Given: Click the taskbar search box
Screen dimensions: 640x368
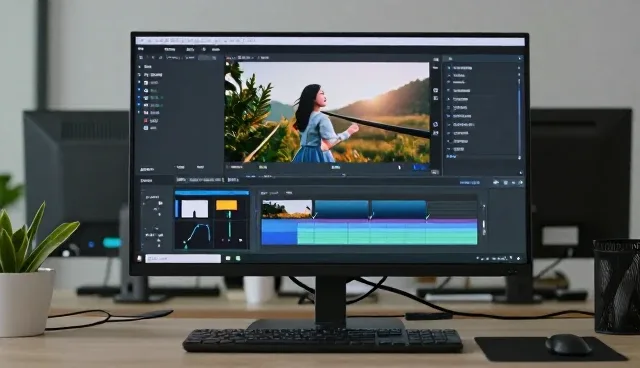Looking at the screenshot, I should 183,258.
